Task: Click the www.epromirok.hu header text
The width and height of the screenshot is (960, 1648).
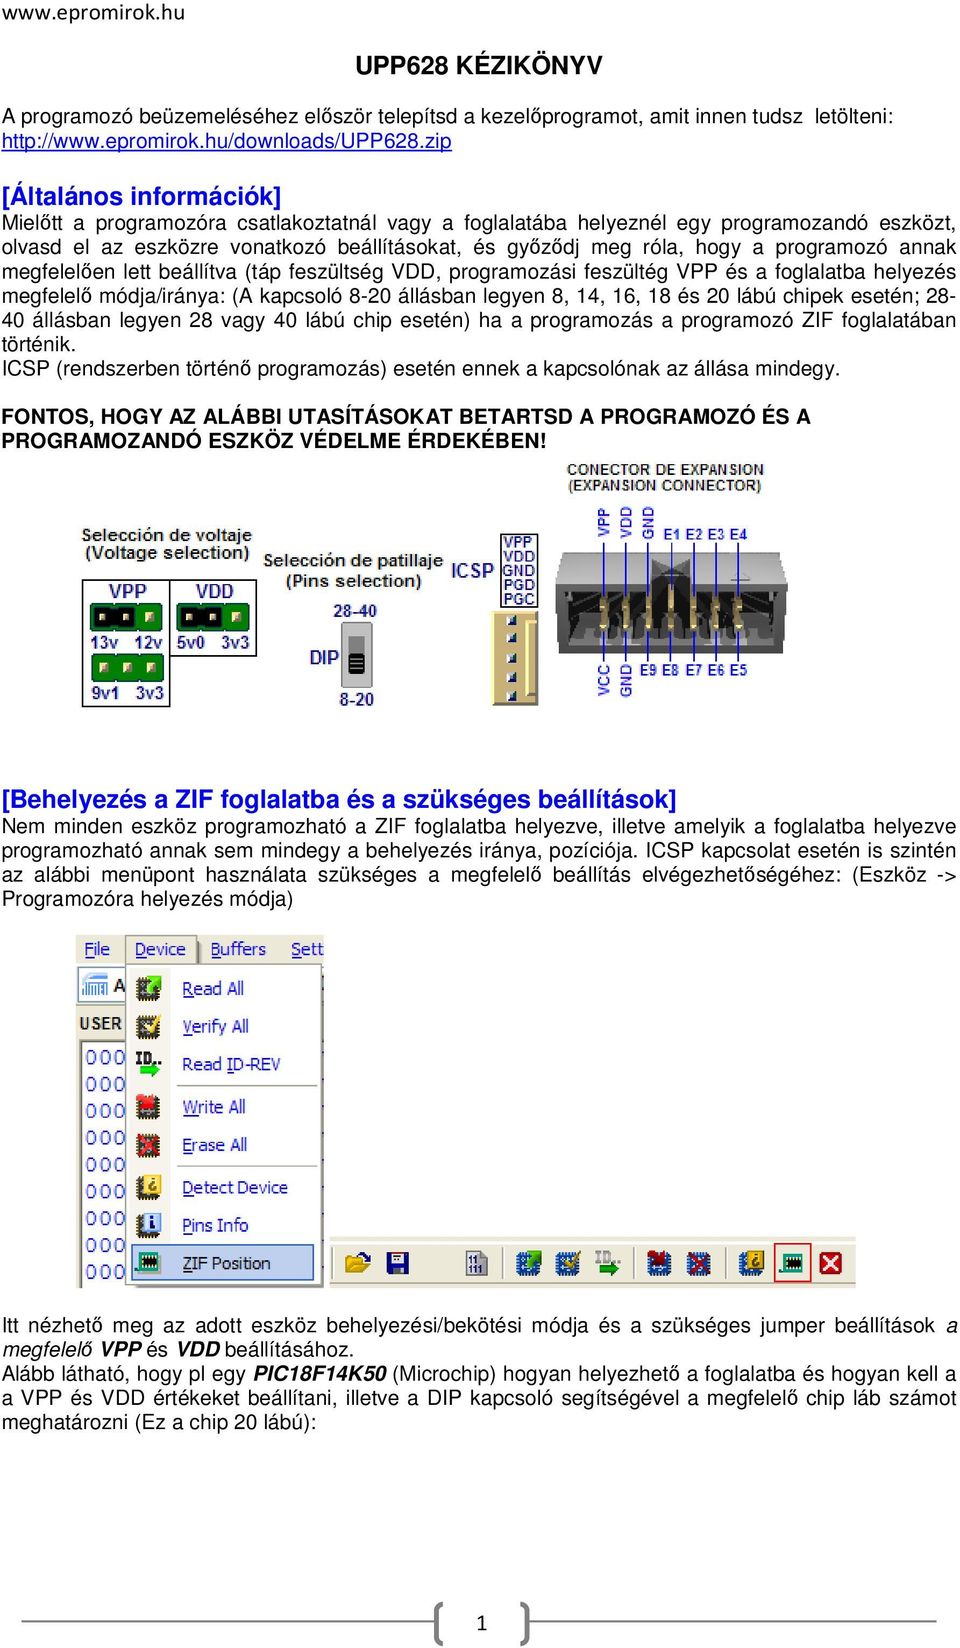Action: click(93, 13)
